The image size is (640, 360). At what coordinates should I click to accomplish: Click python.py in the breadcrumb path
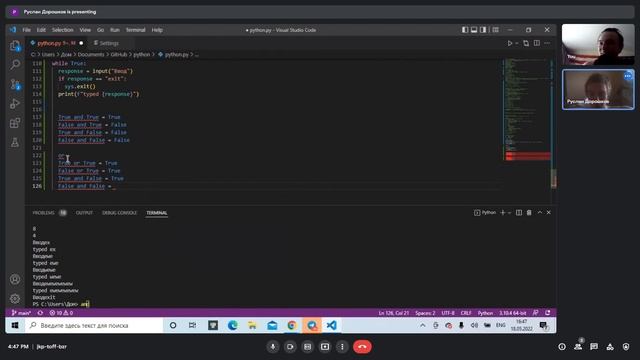[176, 54]
